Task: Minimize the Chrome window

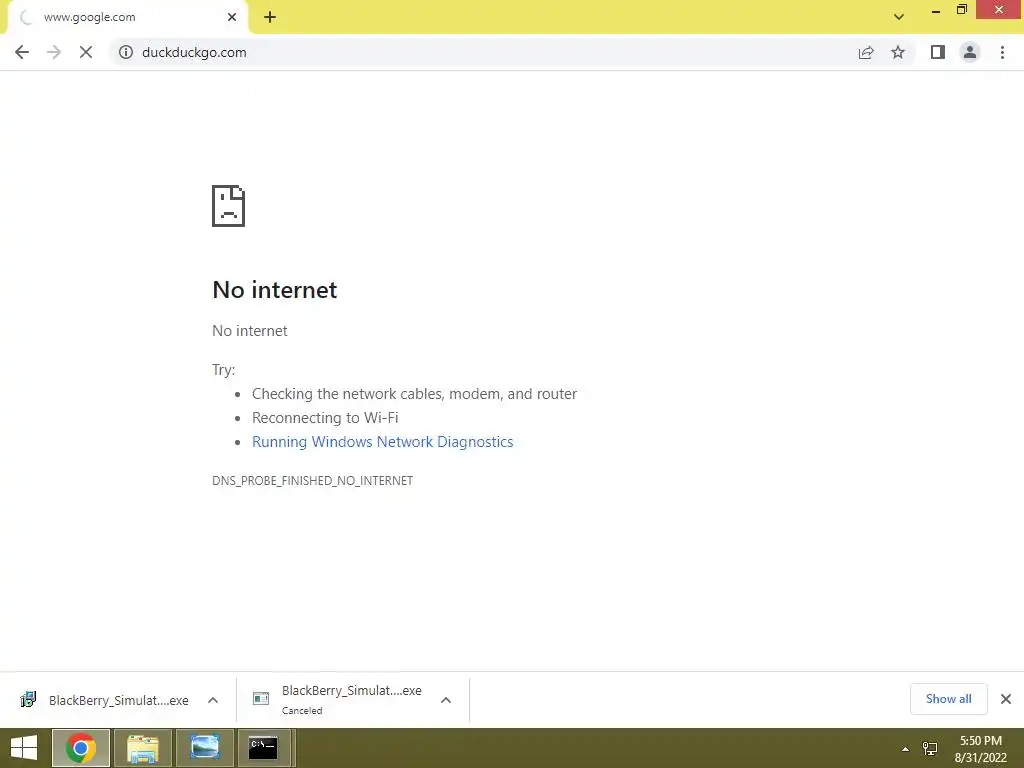Action: (936, 10)
